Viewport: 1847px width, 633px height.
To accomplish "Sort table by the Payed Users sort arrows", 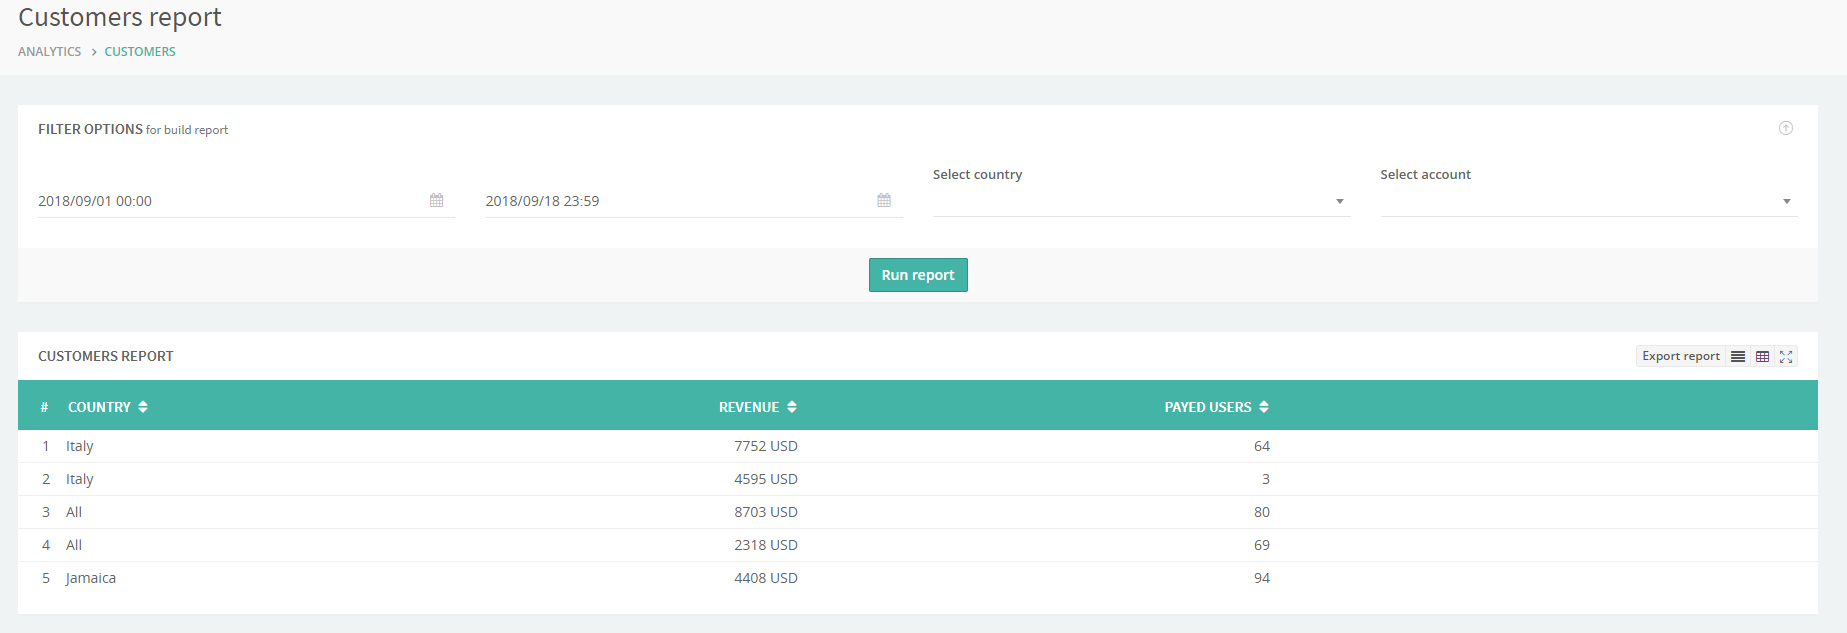I will [1264, 407].
